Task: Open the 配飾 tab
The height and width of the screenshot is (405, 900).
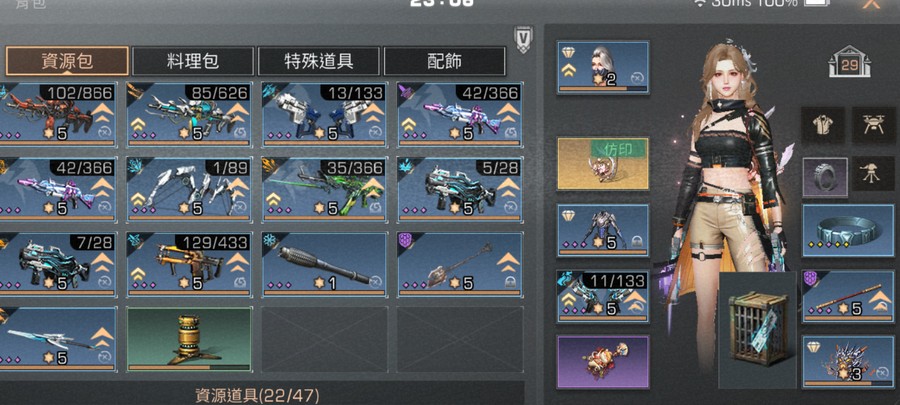Action: (444, 61)
